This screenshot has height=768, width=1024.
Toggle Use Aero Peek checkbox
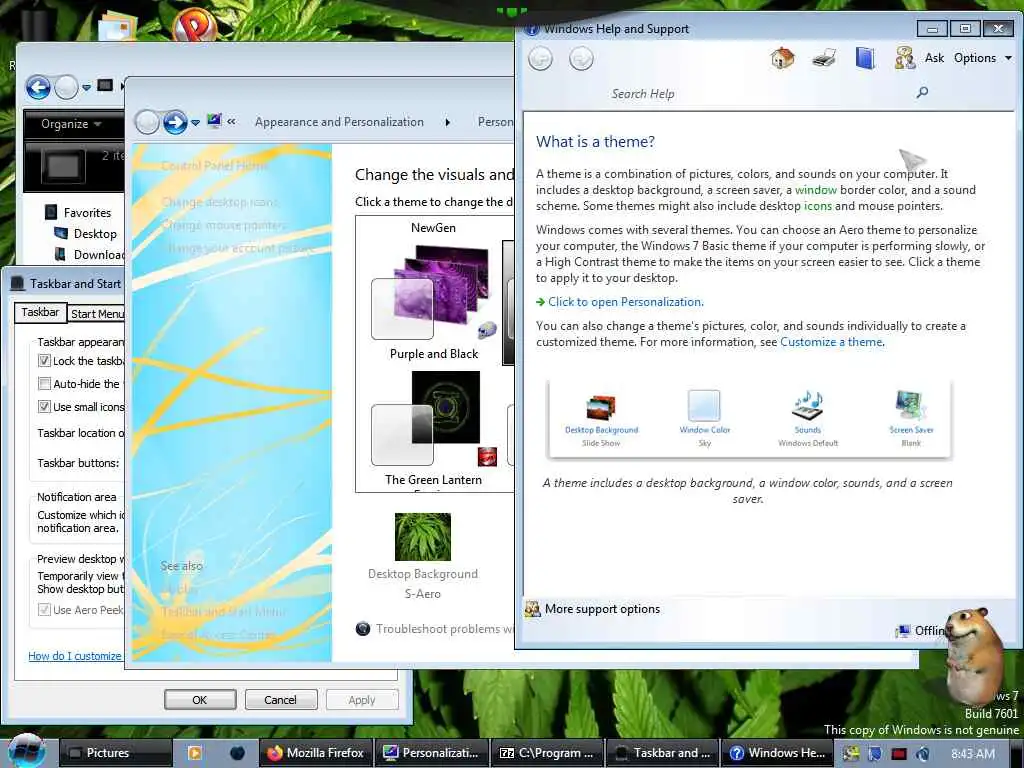pyautogui.click(x=44, y=609)
